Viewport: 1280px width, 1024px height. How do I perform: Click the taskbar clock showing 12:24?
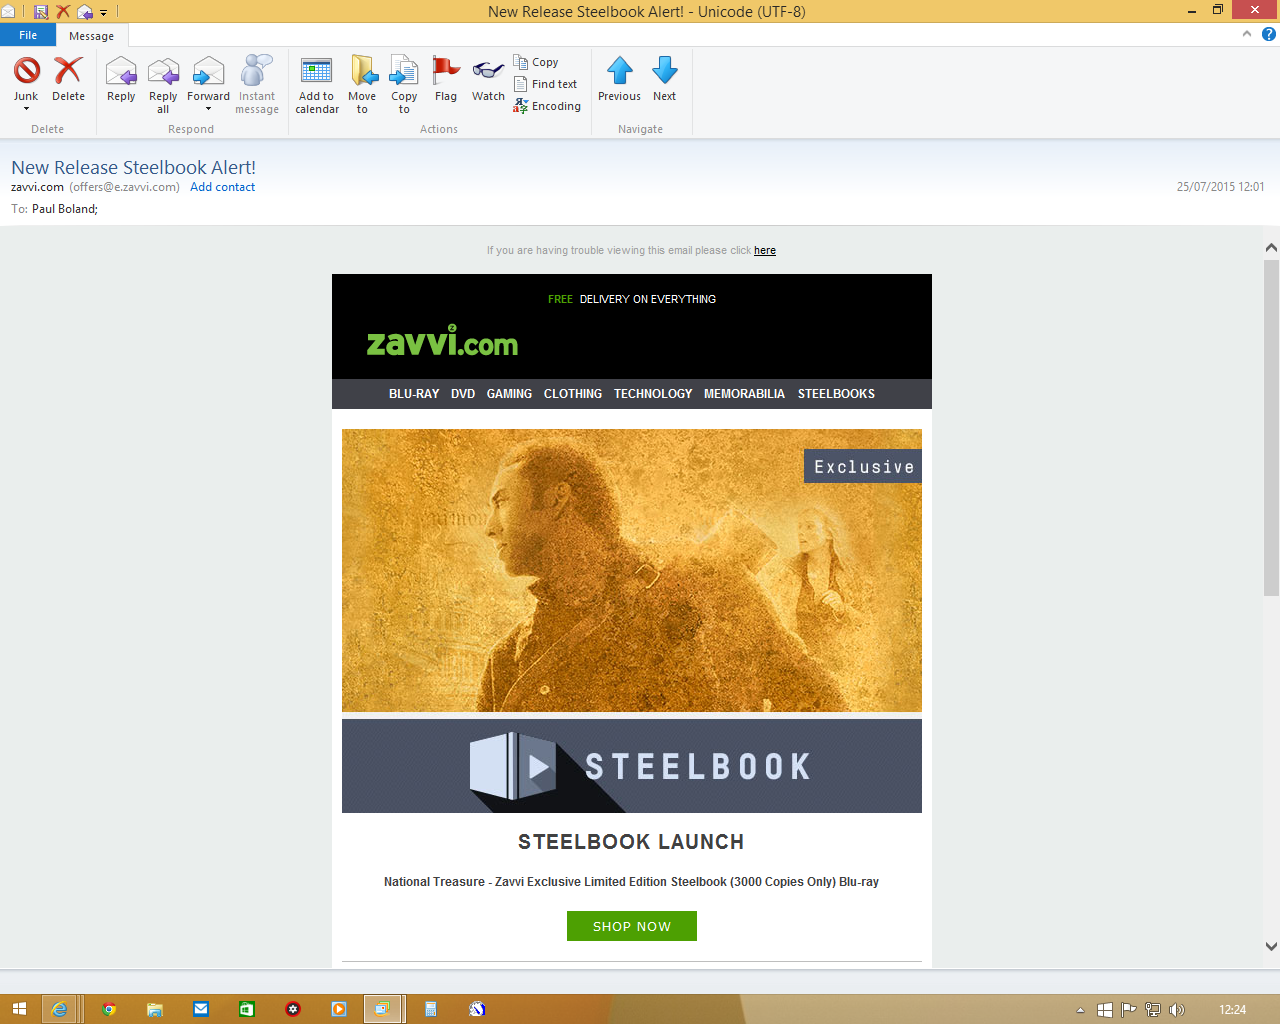click(1233, 1010)
